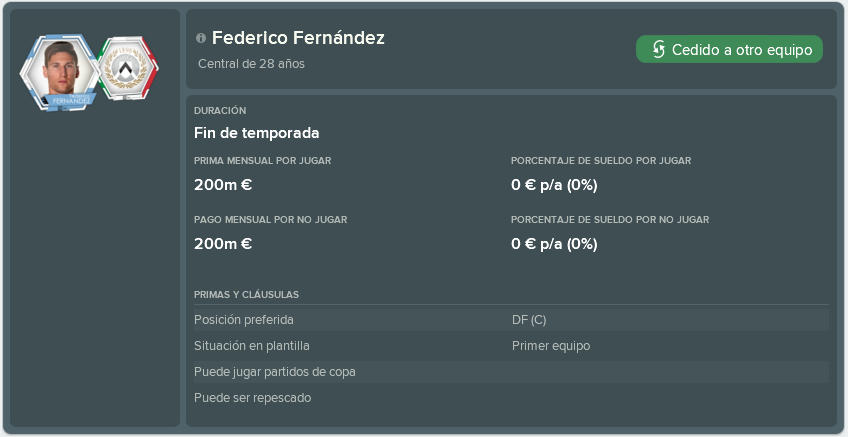This screenshot has height=437, width=848.
Task: Open Federico Fernández's player portrait
Action: 59,72
